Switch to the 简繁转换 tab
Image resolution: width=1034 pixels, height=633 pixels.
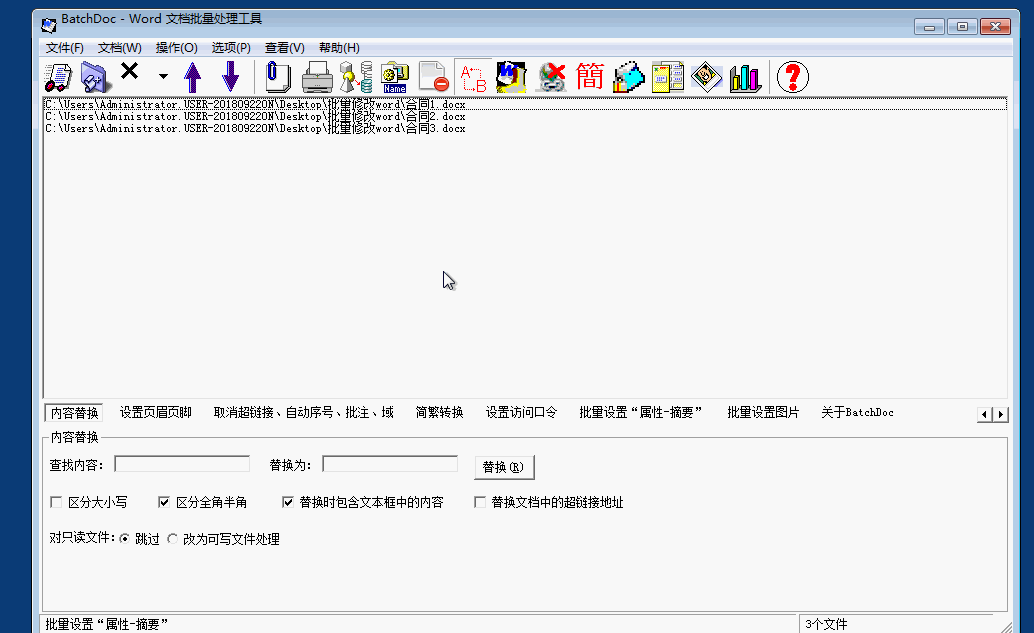(x=439, y=413)
